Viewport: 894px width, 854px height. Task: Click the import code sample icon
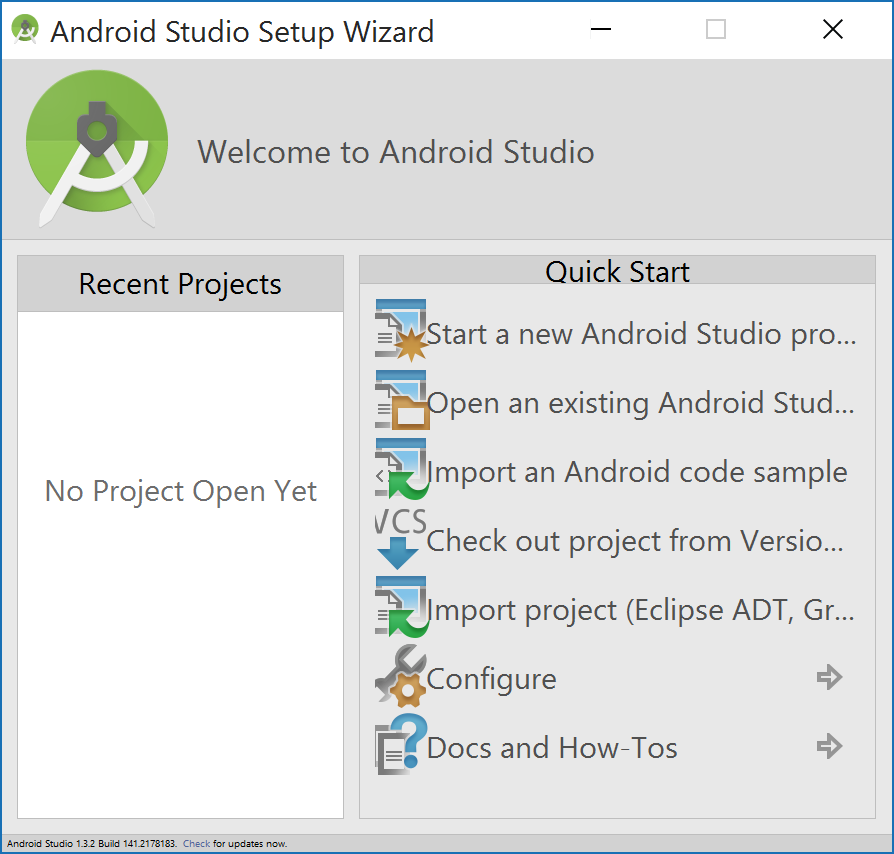click(401, 469)
